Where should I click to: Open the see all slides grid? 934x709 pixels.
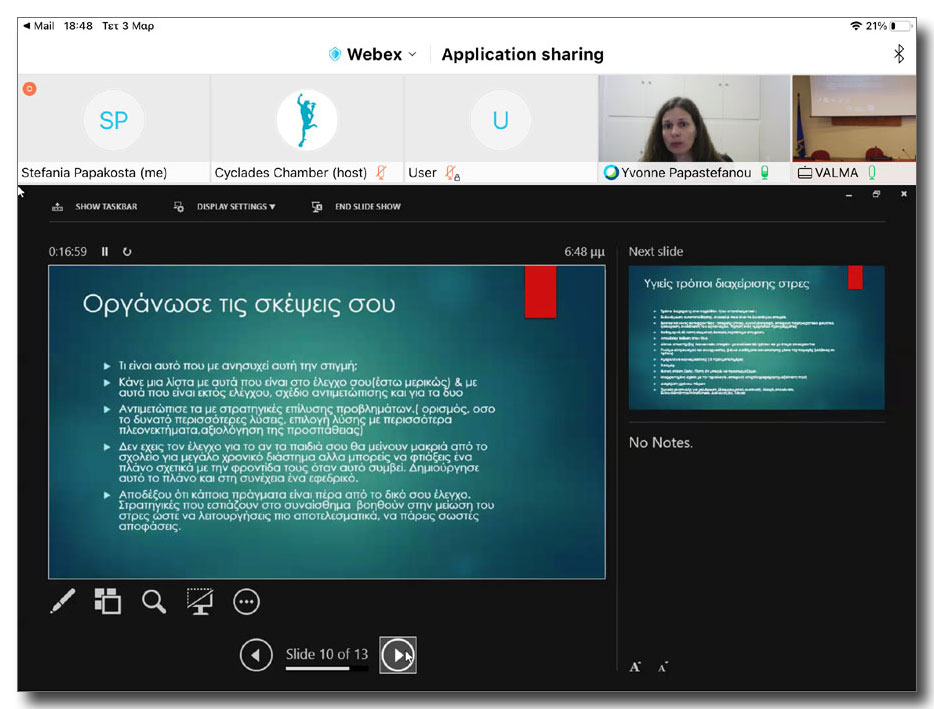point(107,601)
